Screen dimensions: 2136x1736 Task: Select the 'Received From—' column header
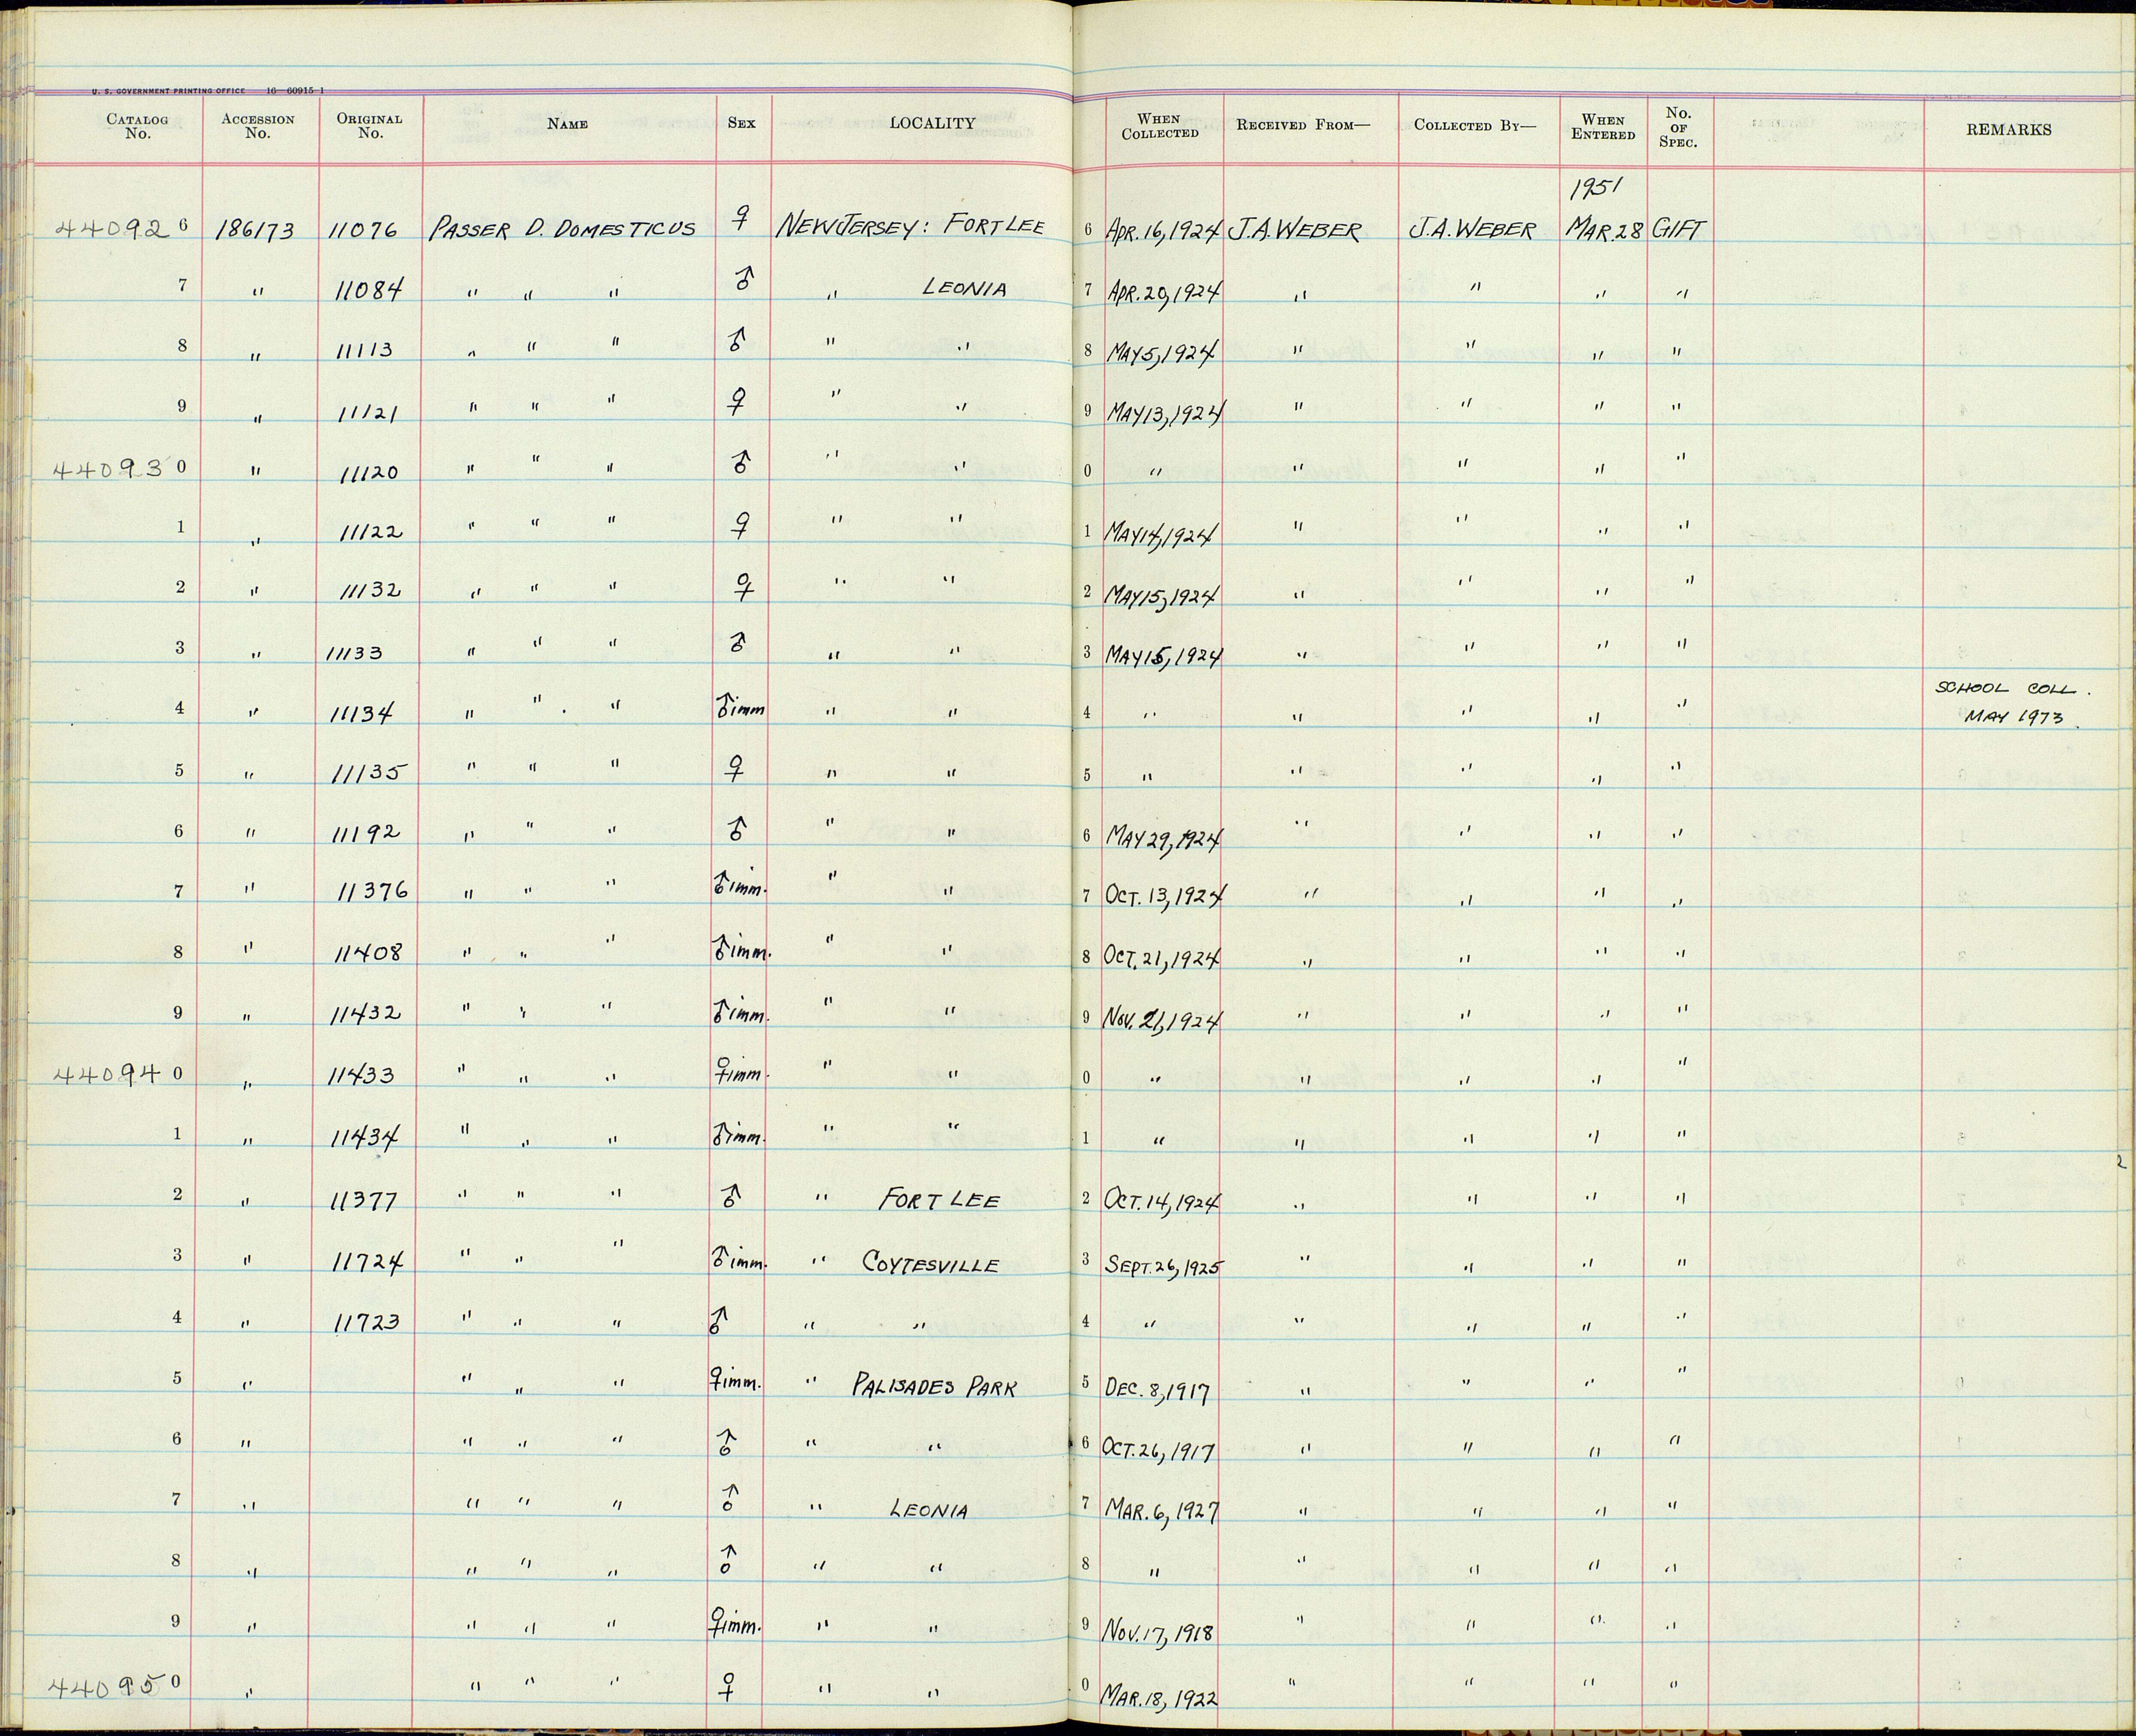1303,125
